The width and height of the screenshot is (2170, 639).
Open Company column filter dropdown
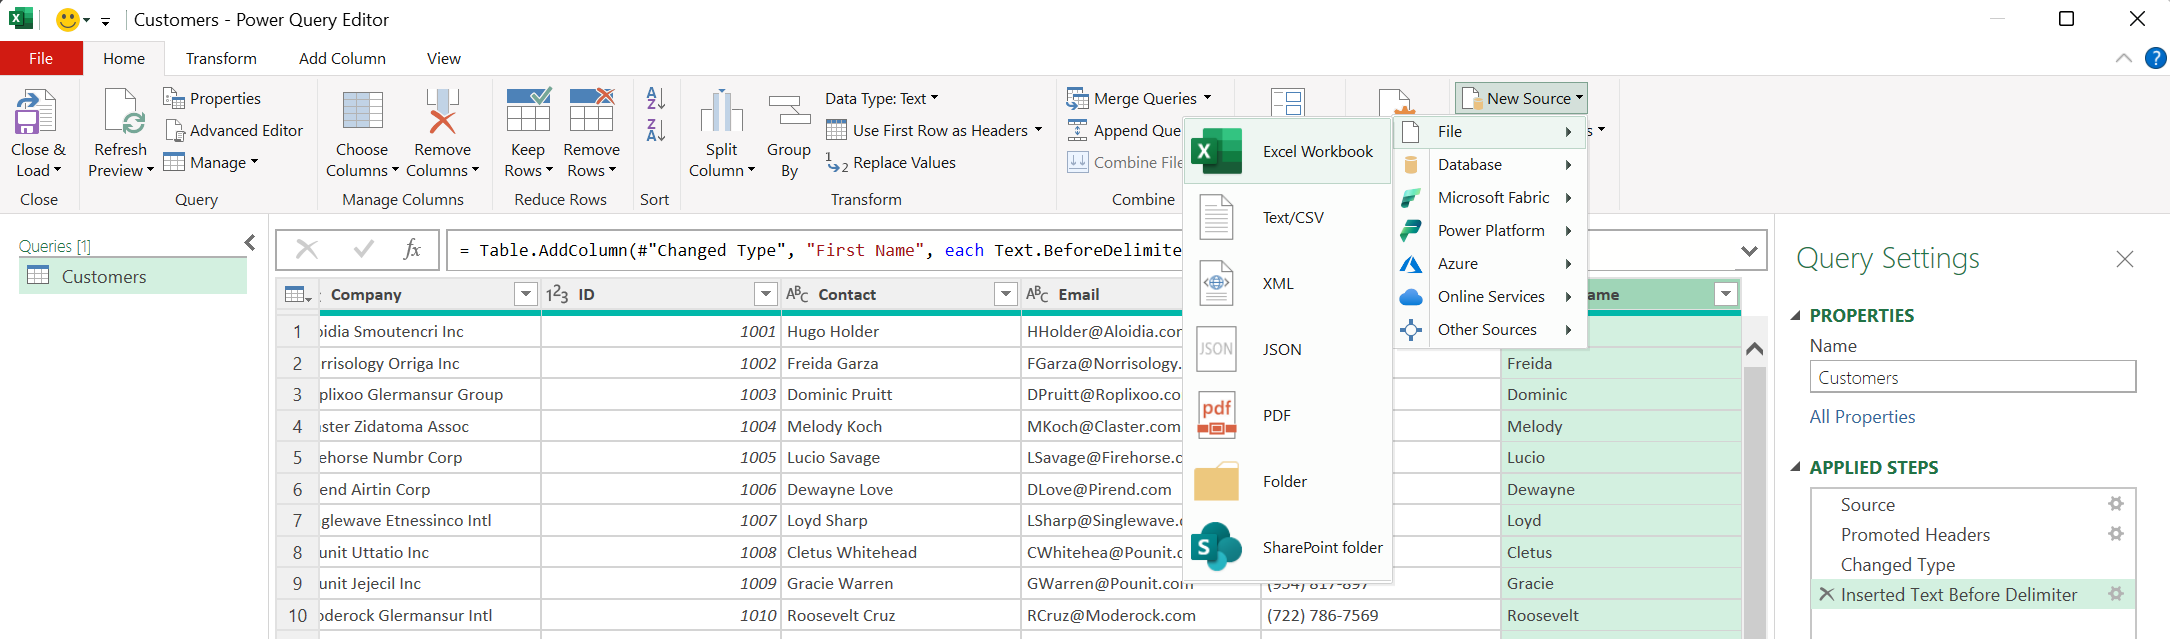point(526,294)
